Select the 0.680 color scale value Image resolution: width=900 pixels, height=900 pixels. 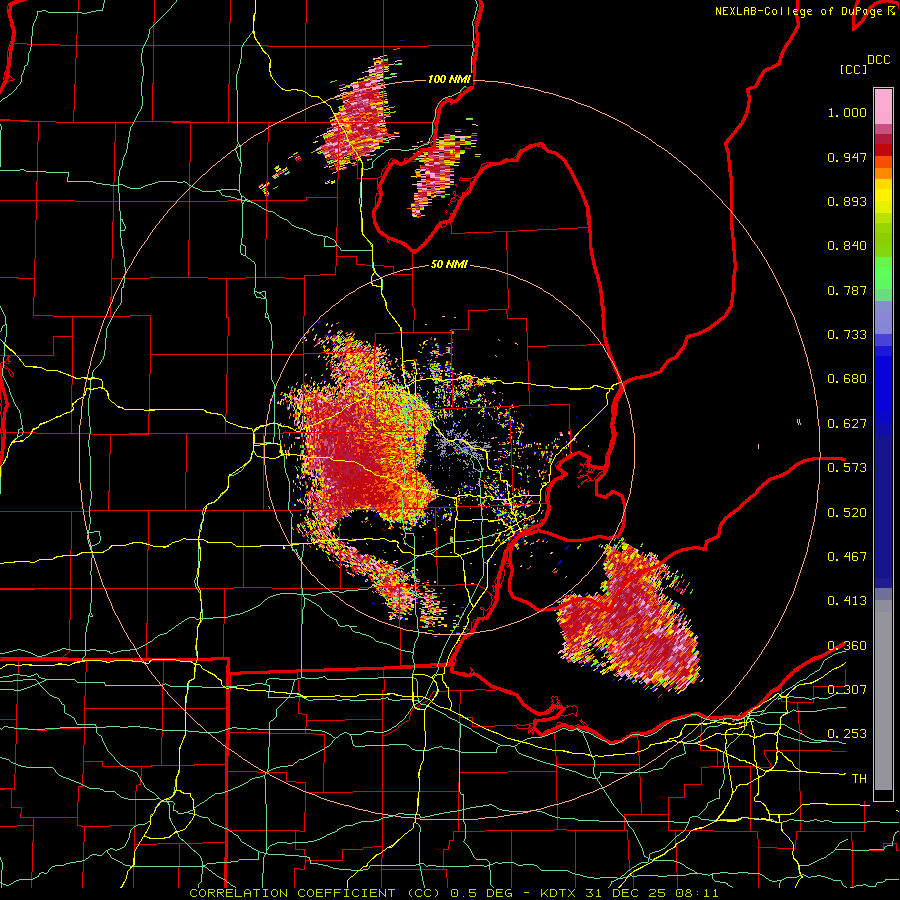[x=847, y=379]
